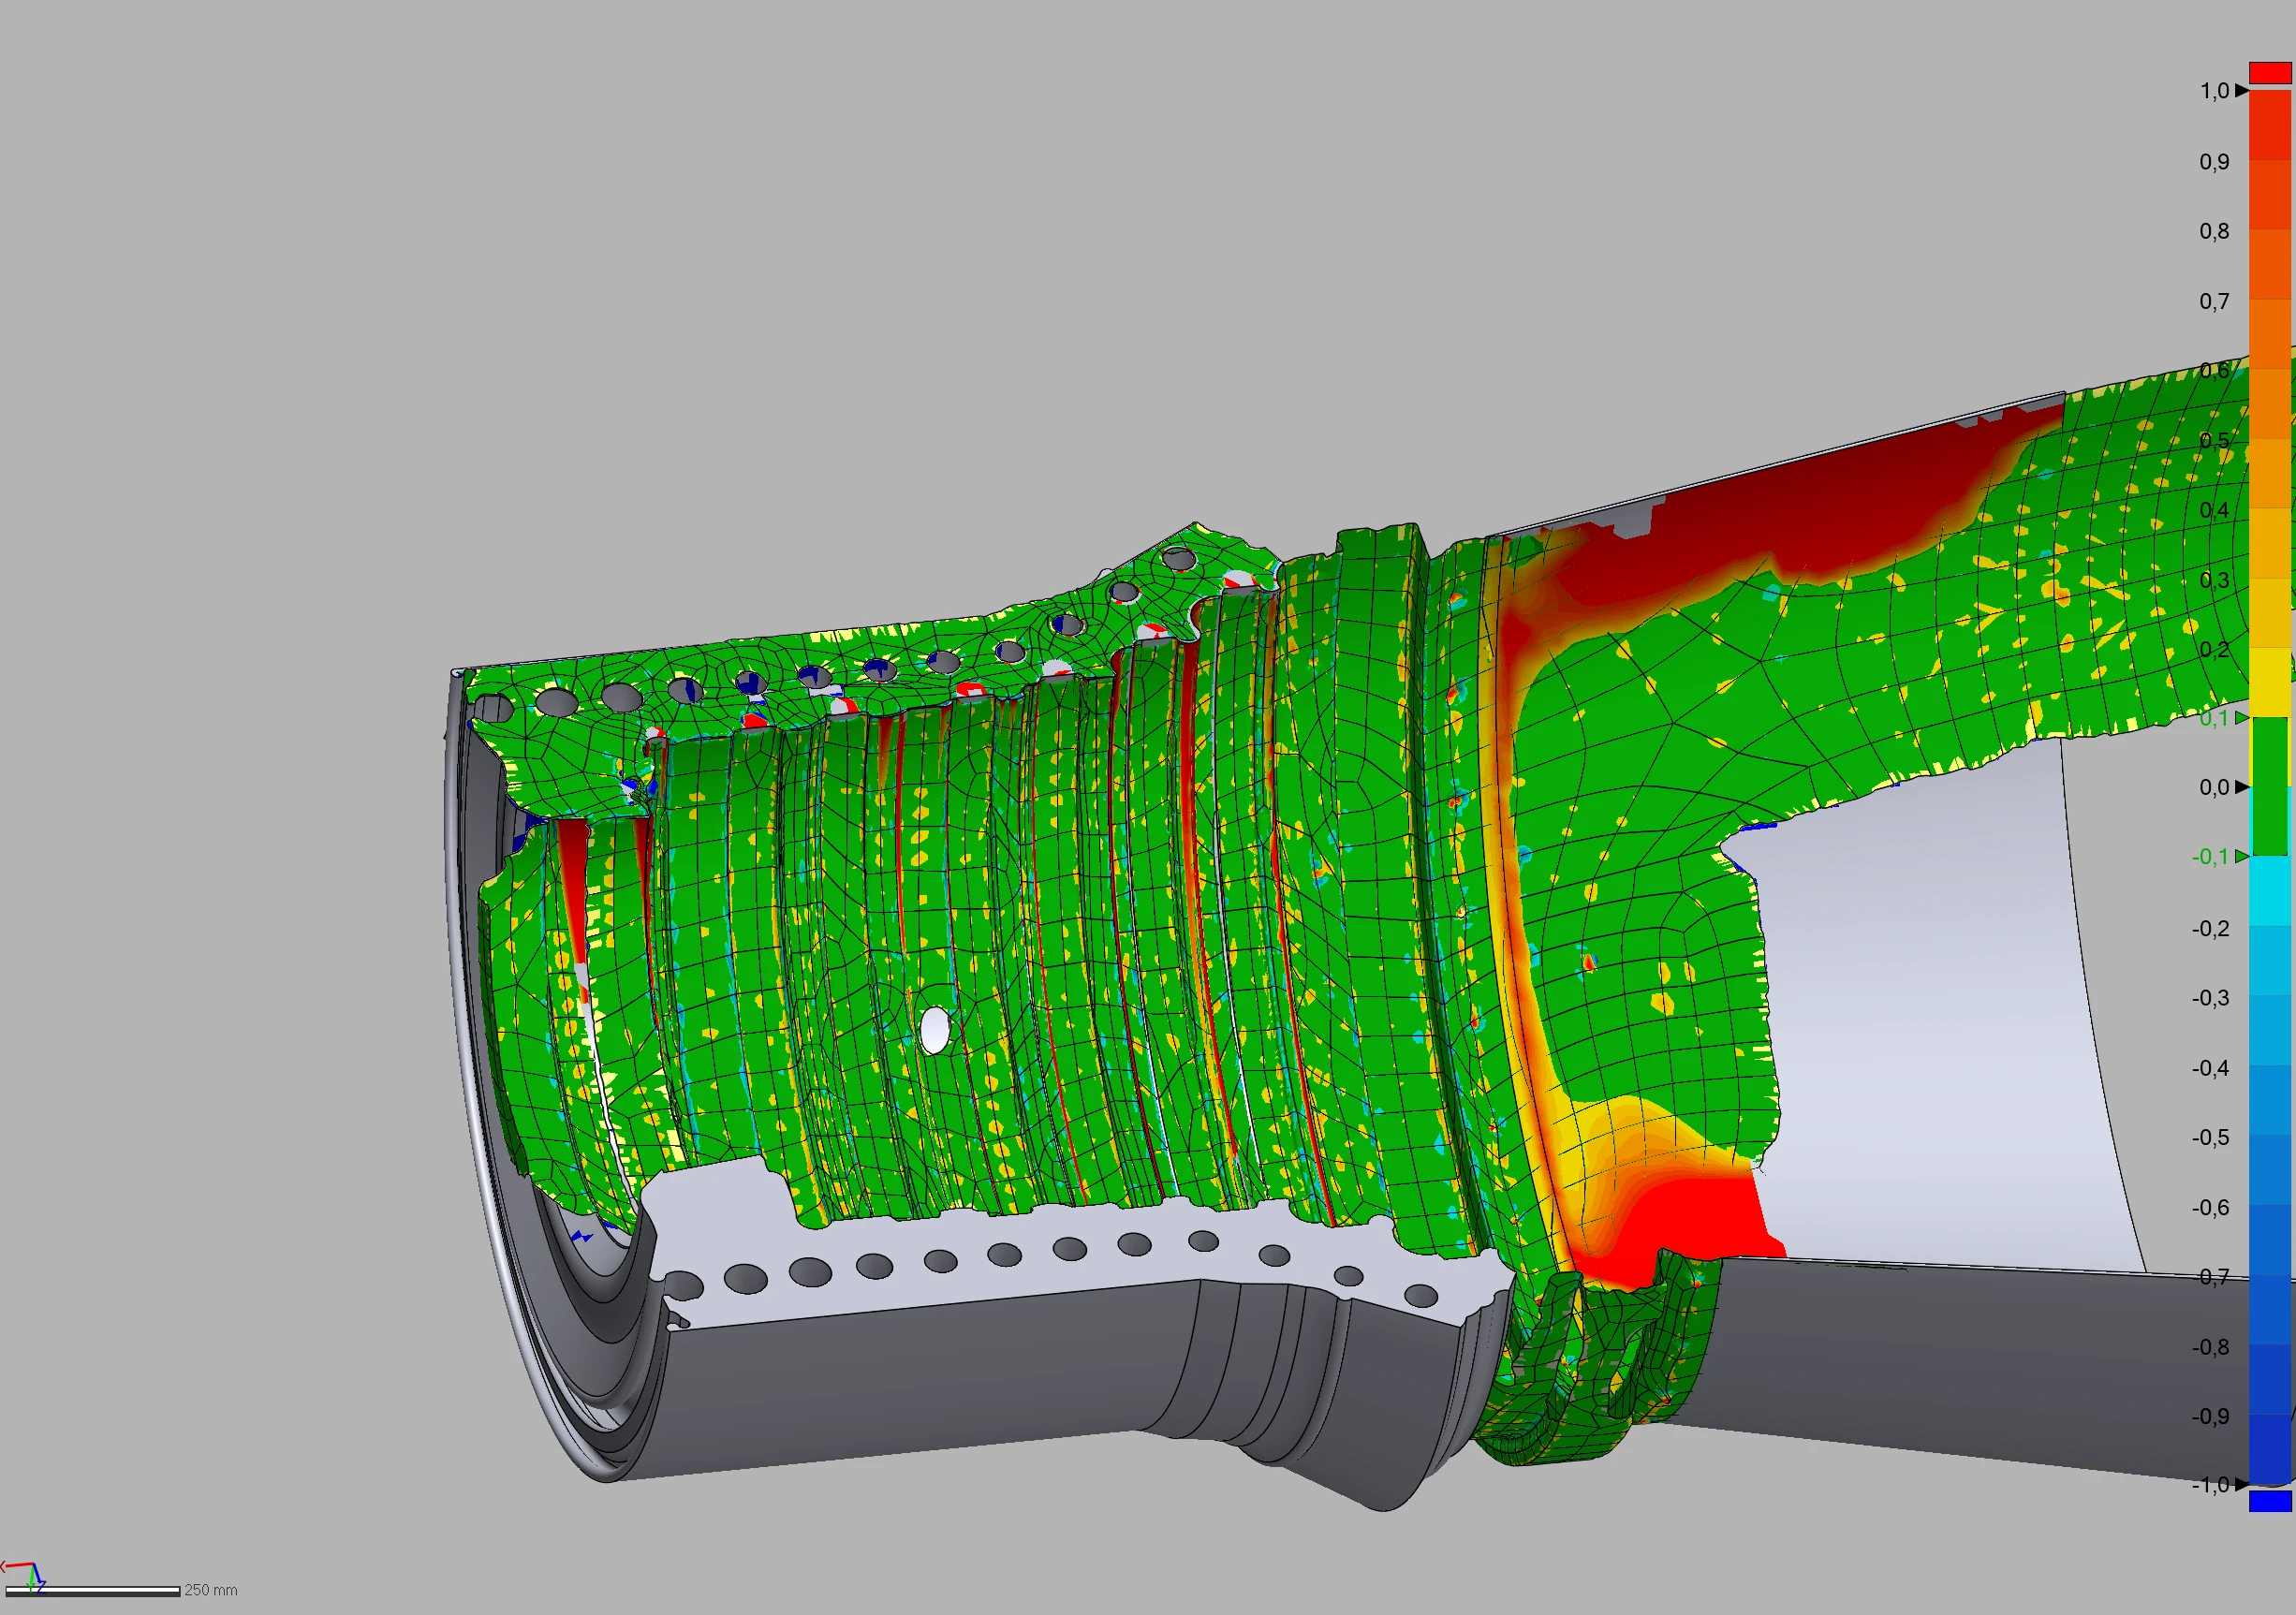Click the -0,5 legend value label
Image resolution: width=2296 pixels, height=1615 pixels.
2211,1138
